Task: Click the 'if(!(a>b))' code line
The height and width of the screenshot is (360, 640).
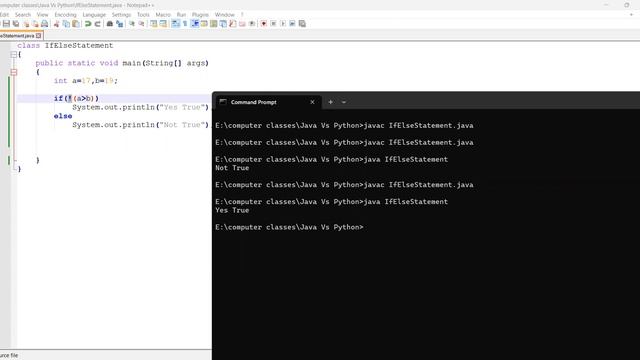Action: tap(76, 98)
